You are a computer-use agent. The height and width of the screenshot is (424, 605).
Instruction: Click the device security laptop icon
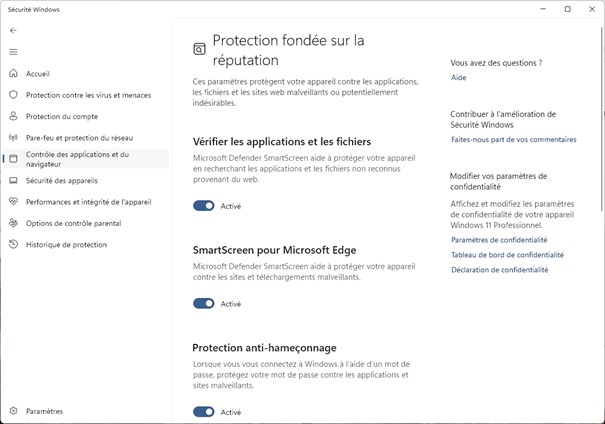(x=13, y=181)
